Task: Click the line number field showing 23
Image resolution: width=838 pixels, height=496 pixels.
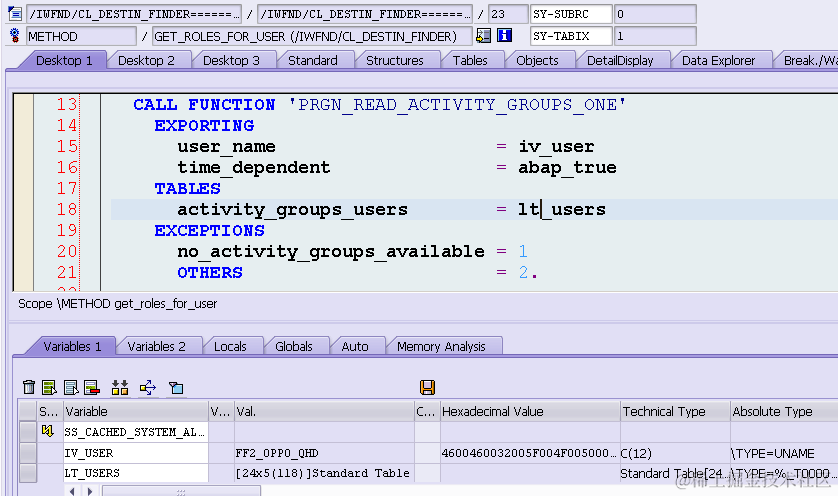Action: coord(508,14)
